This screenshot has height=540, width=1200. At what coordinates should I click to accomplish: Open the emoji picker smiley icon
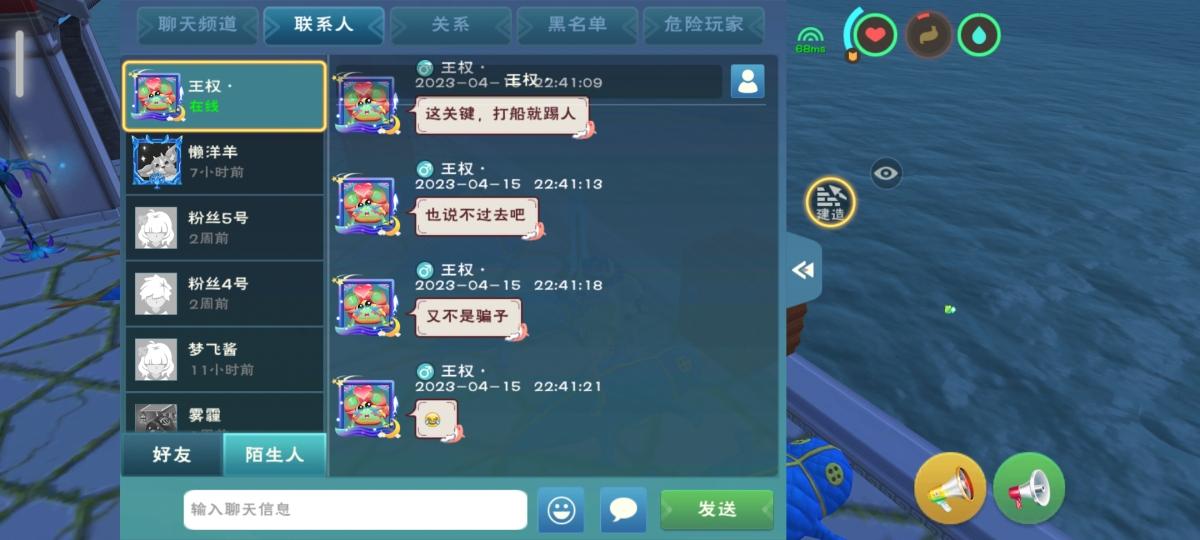[x=561, y=509]
